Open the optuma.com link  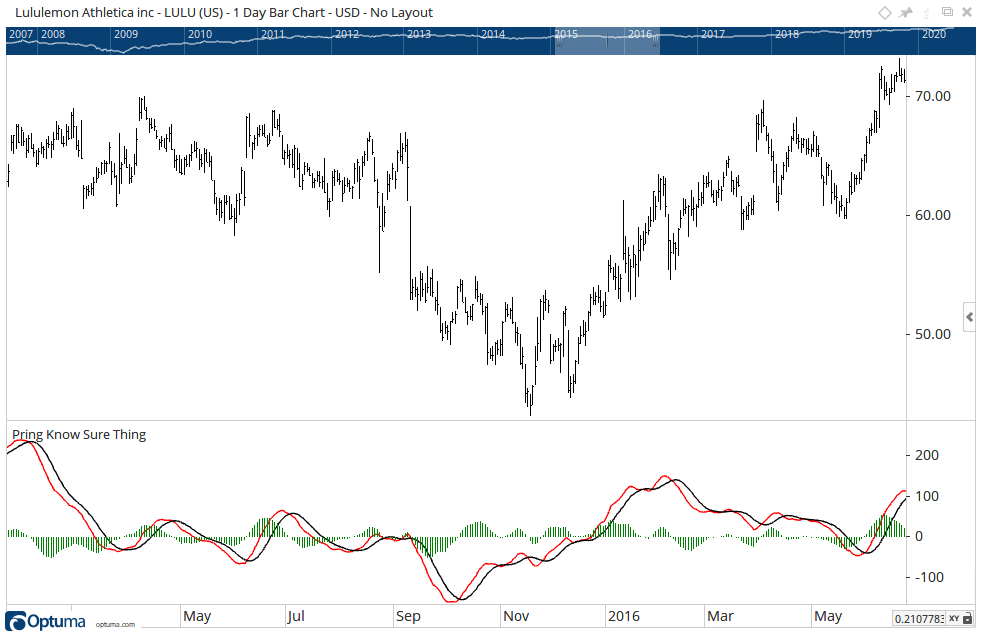point(115,624)
